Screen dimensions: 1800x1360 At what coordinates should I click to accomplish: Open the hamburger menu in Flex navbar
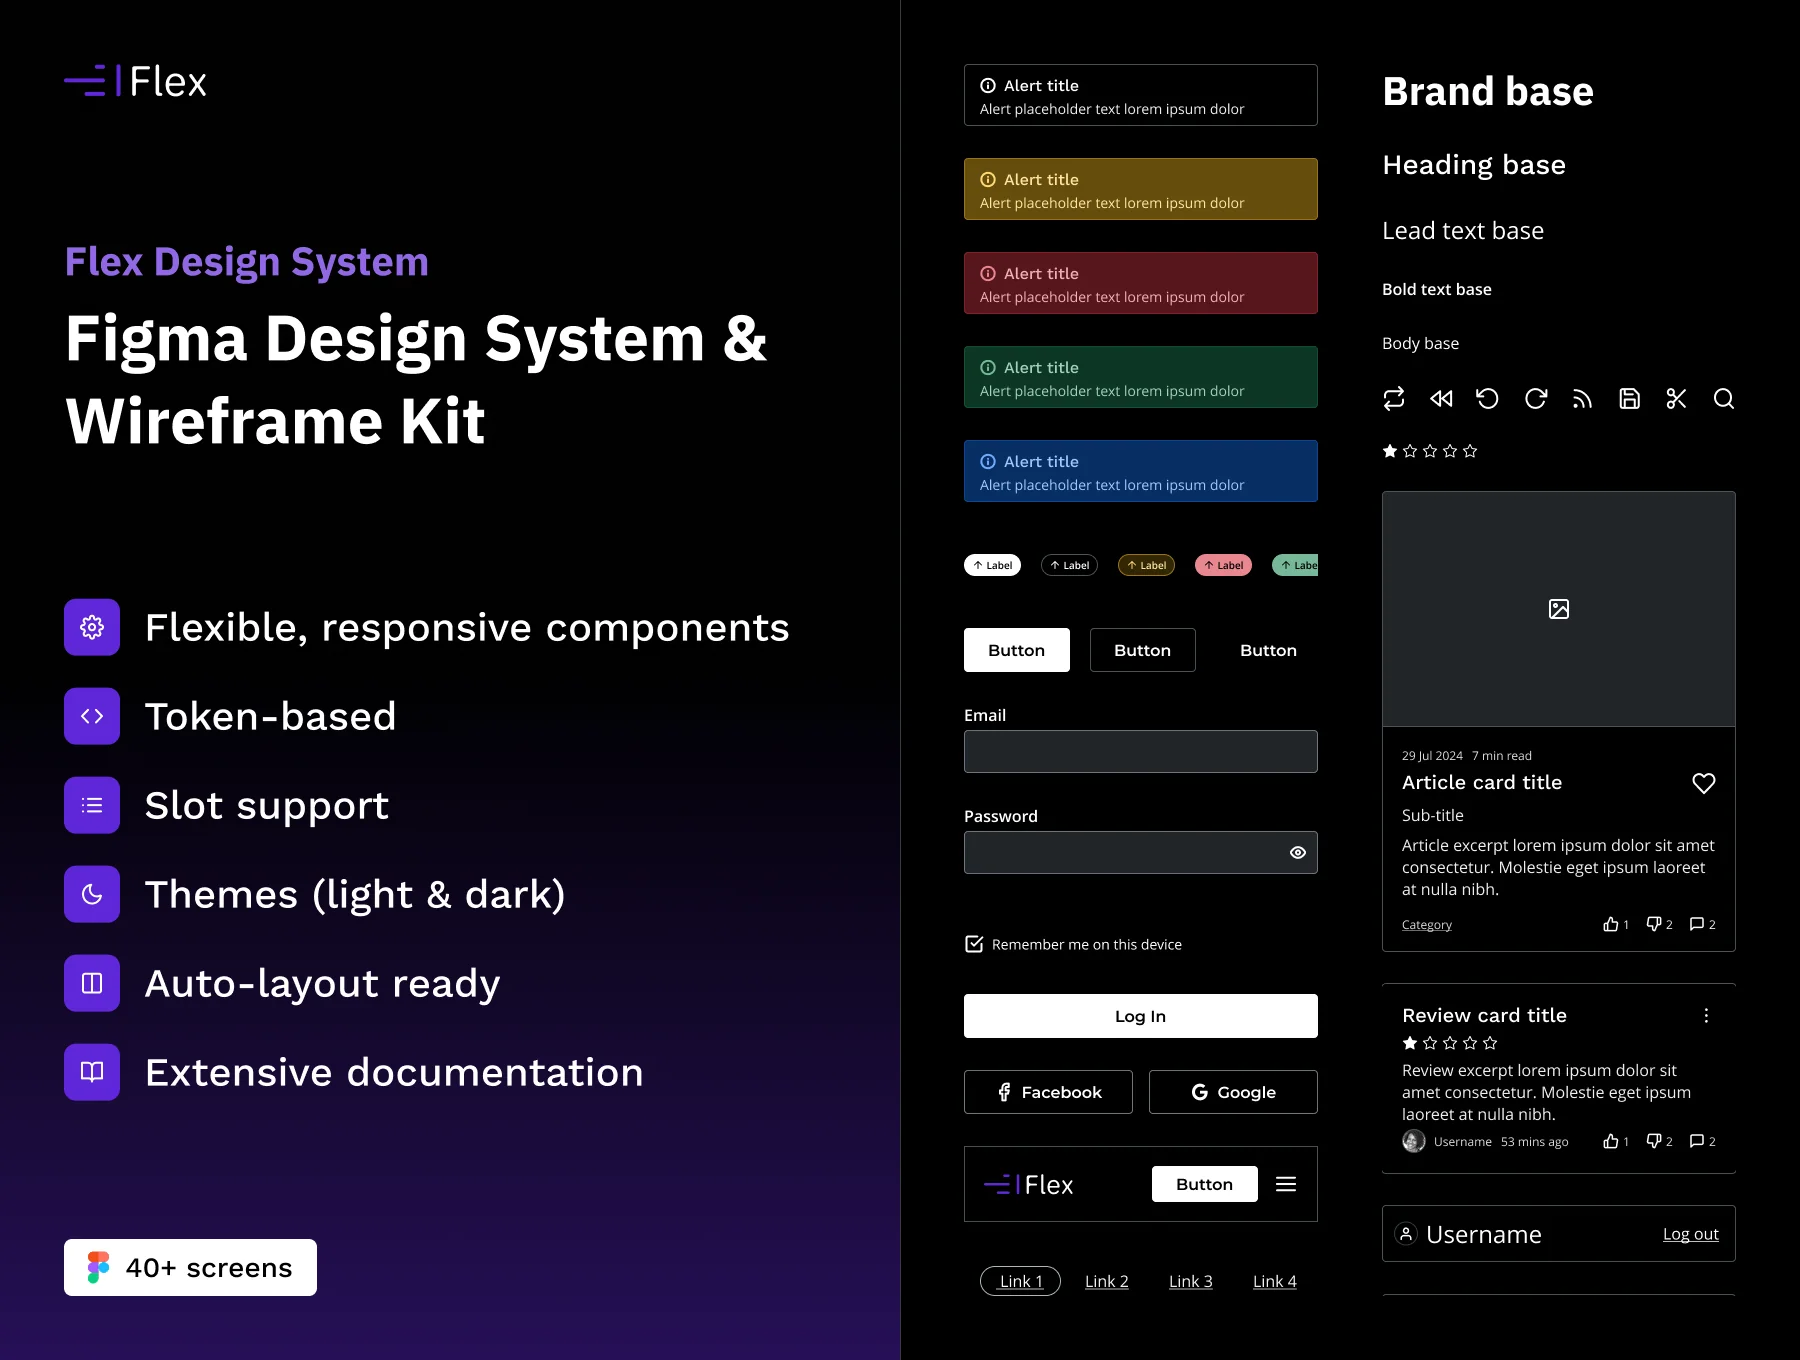pyautogui.click(x=1286, y=1184)
